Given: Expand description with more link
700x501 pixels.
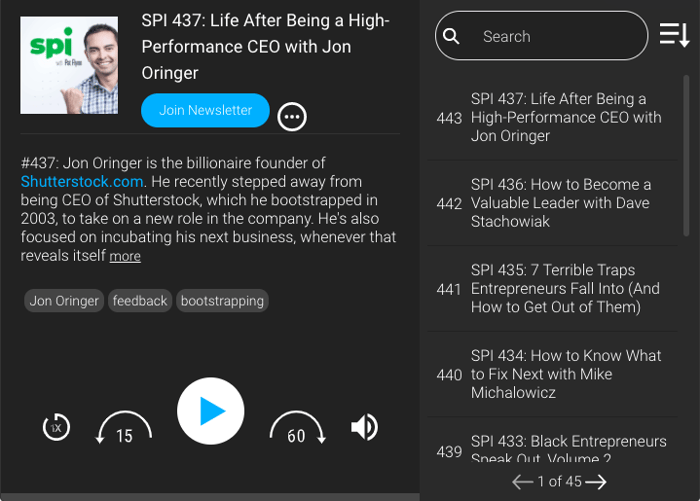Looking at the screenshot, I should tap(125, 257).
